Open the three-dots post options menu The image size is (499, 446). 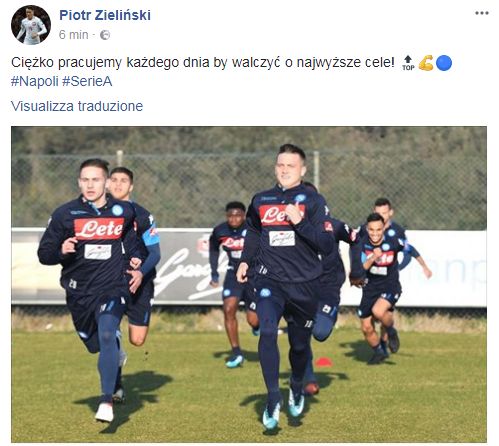[482, 13]
